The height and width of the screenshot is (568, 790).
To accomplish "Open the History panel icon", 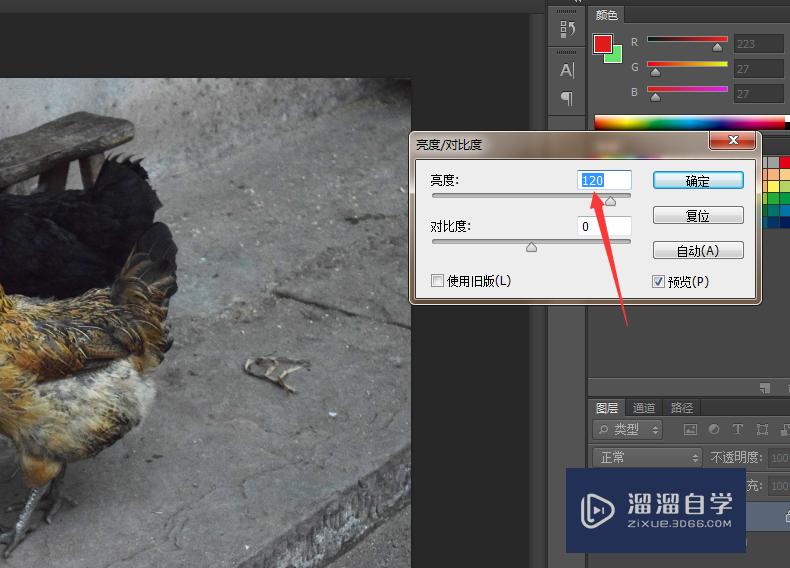I will (x=567, y=29).
